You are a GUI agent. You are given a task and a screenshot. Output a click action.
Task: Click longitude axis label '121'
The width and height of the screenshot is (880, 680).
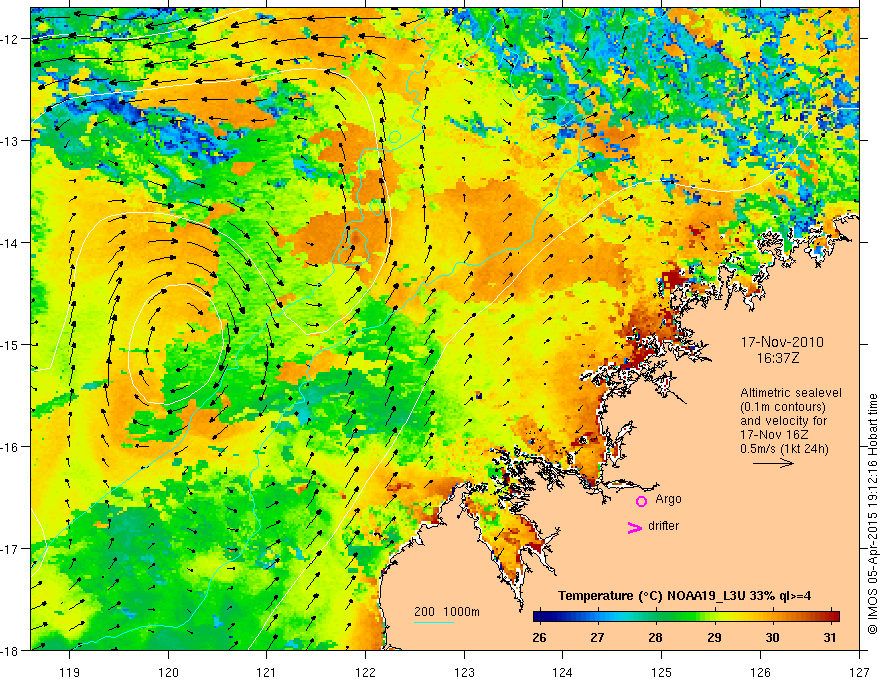[266, 672]
